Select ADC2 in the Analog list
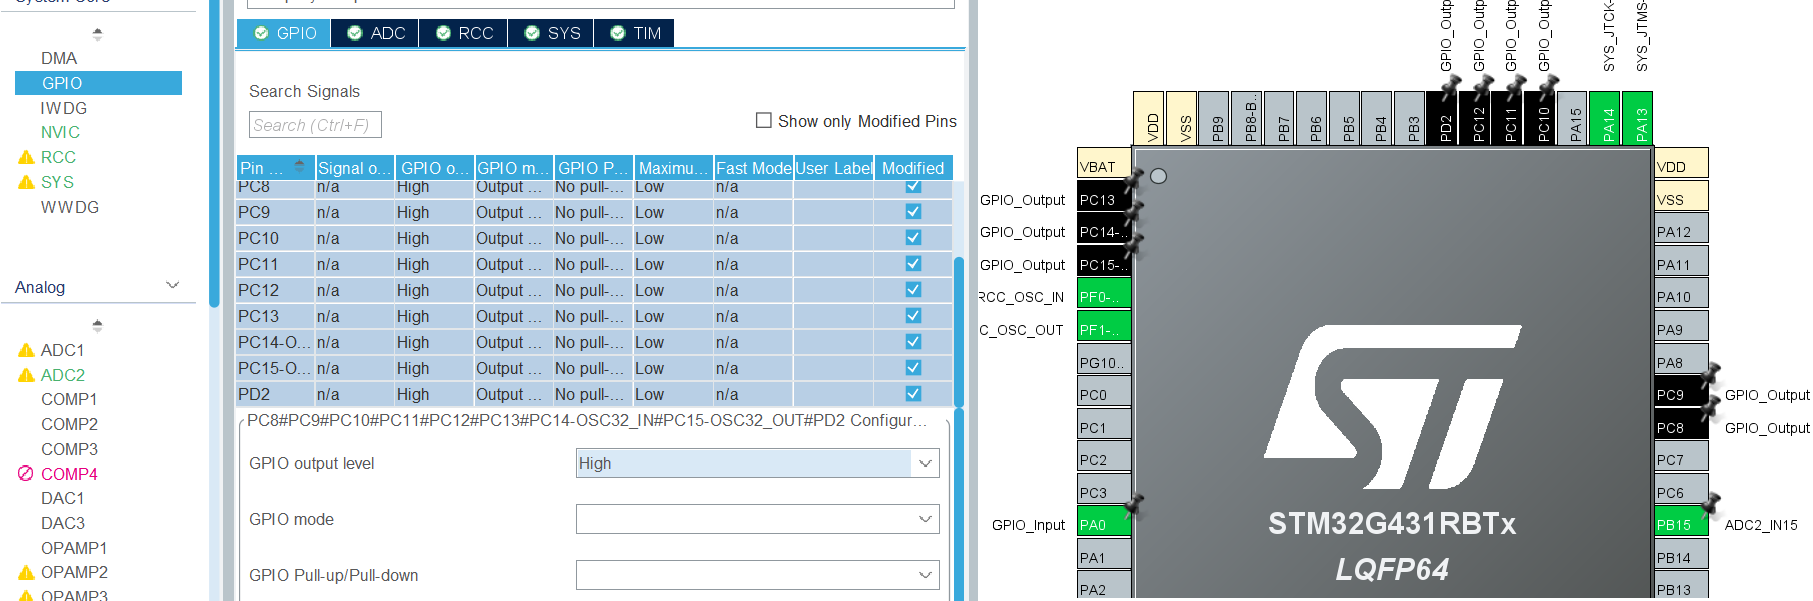1813x601 pixels. (62, 375)
